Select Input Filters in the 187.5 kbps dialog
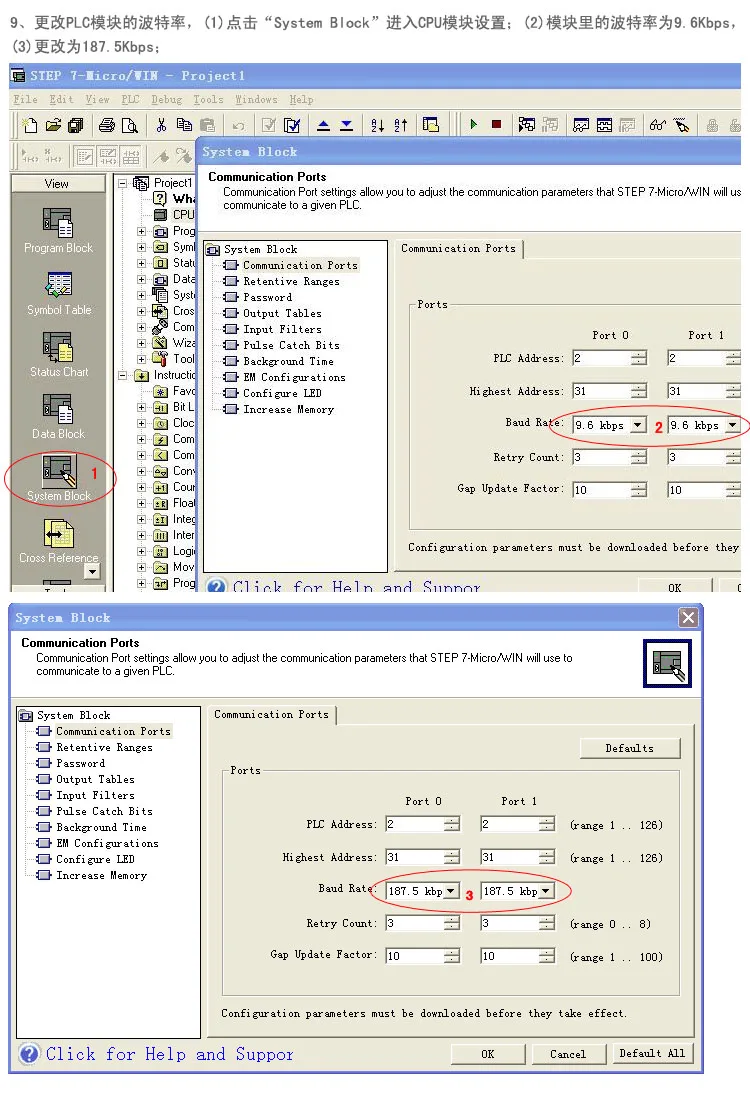750x1094 pixels. (96, 795)
